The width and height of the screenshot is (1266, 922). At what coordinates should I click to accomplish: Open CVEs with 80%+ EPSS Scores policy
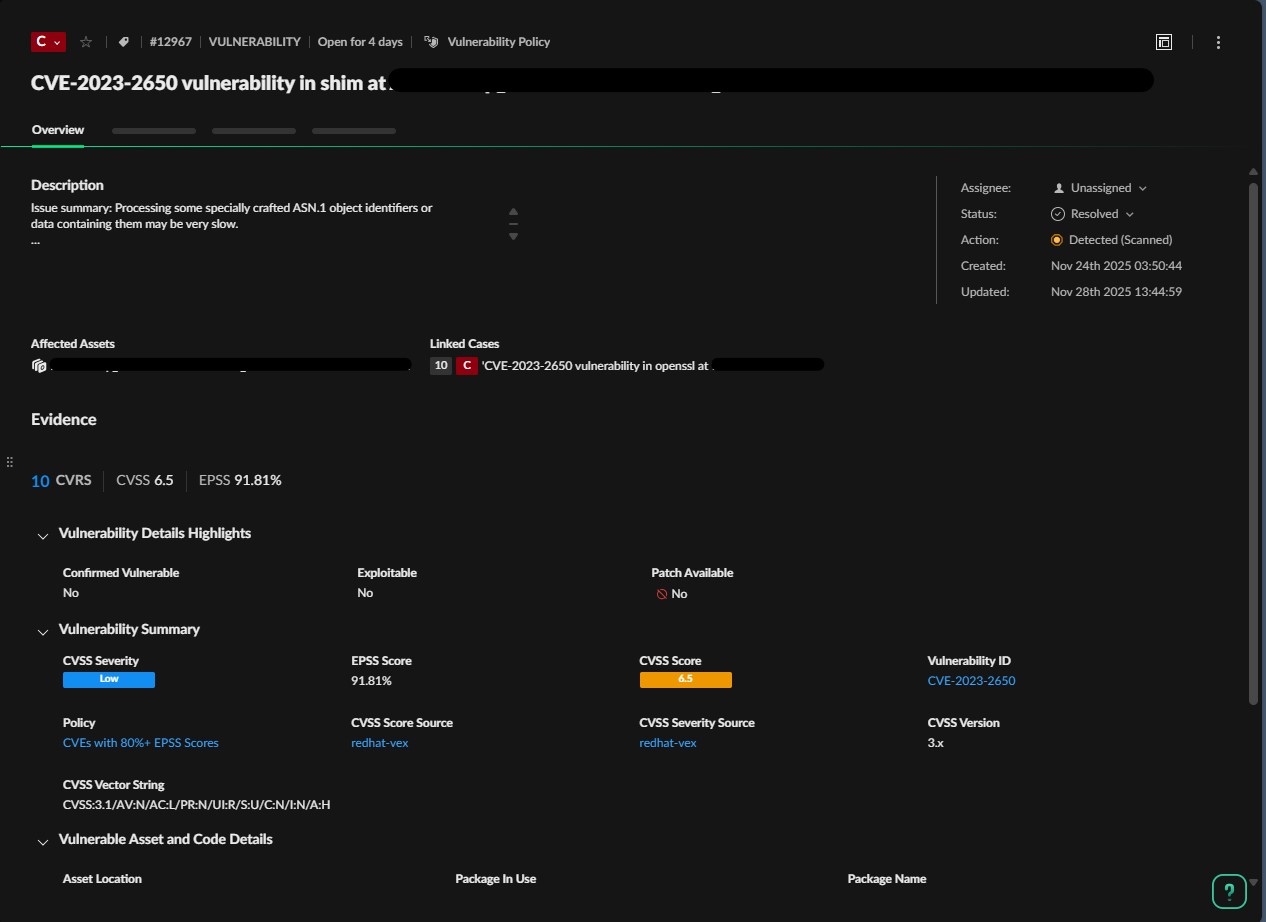tap(140, 743)
